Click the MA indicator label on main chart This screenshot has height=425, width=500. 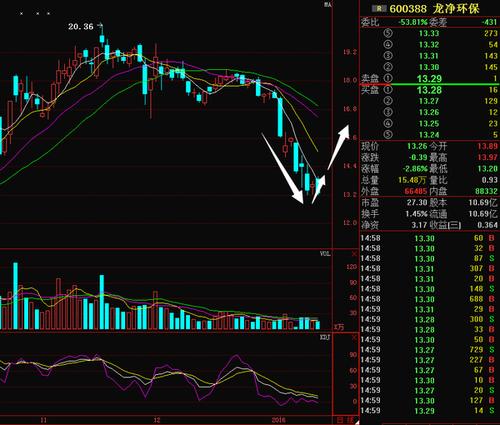pos(328,5)
